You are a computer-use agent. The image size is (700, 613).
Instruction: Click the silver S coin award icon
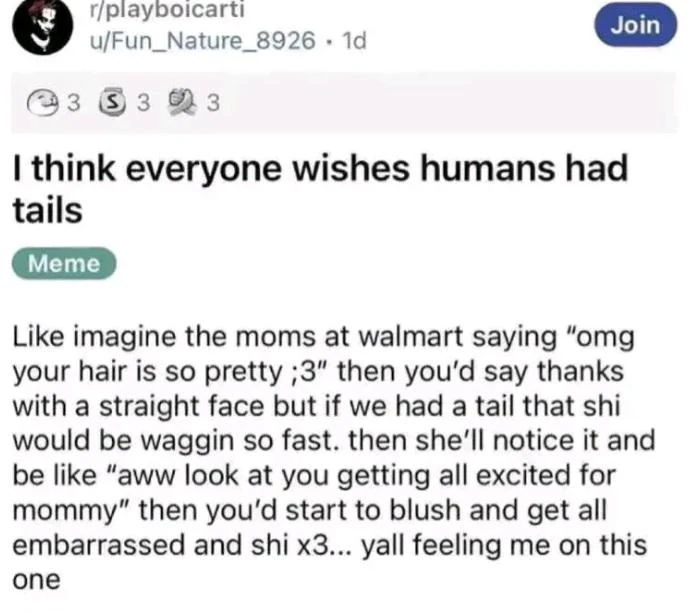click(112, 103)
